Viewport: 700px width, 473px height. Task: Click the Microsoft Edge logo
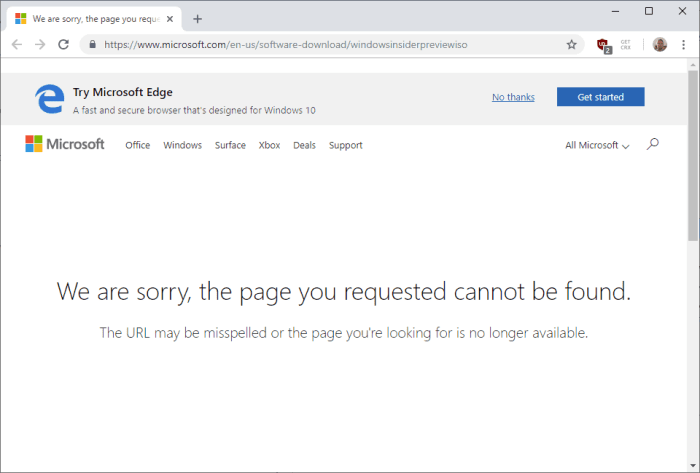(x=49, y=99)
